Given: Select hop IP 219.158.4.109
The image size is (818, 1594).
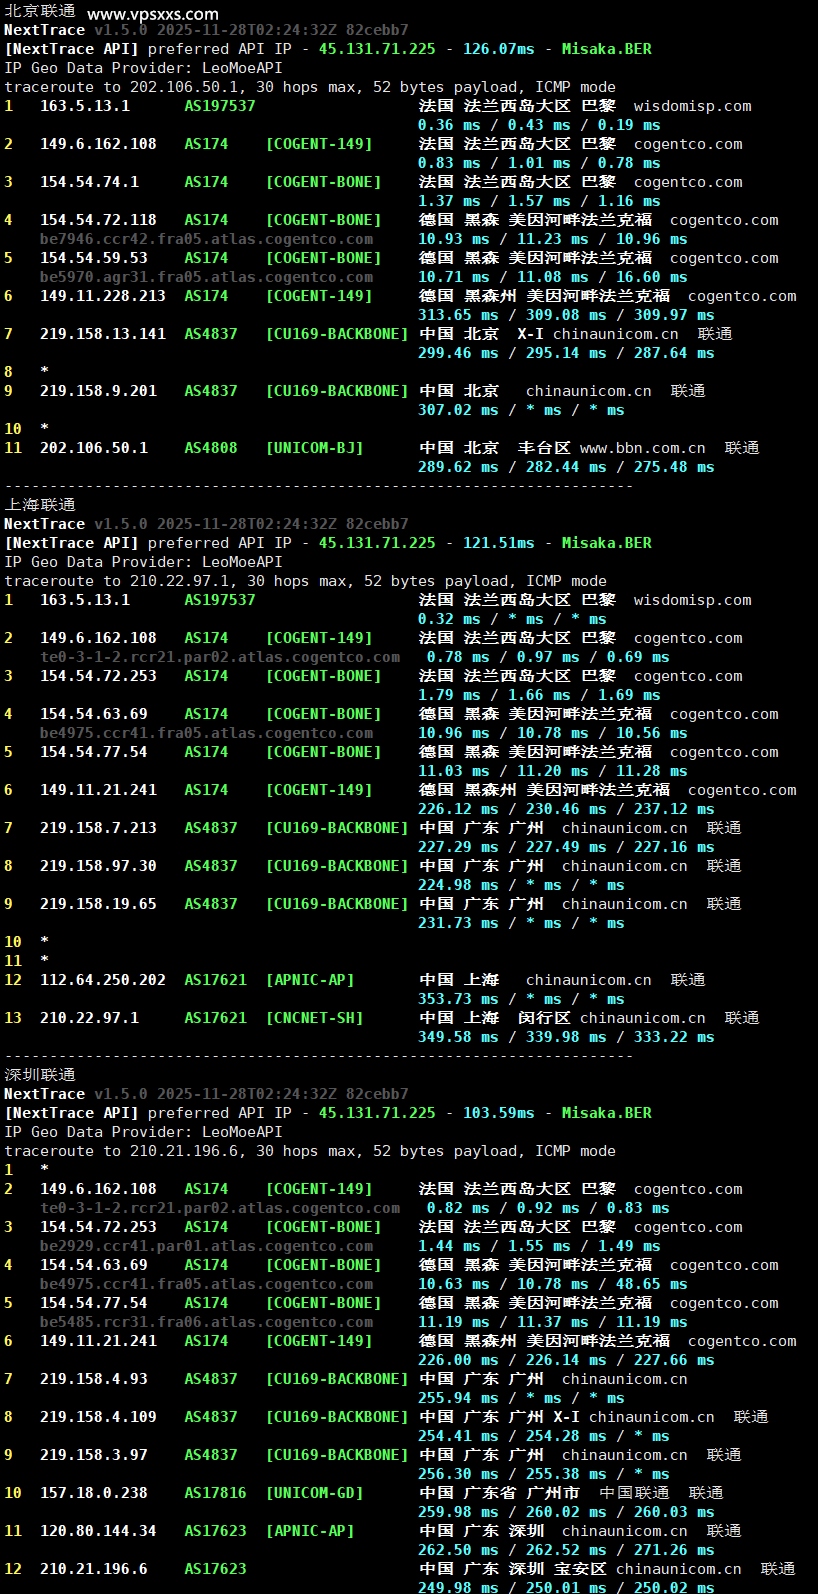Looking at the screenshot, I should 98,1417.
